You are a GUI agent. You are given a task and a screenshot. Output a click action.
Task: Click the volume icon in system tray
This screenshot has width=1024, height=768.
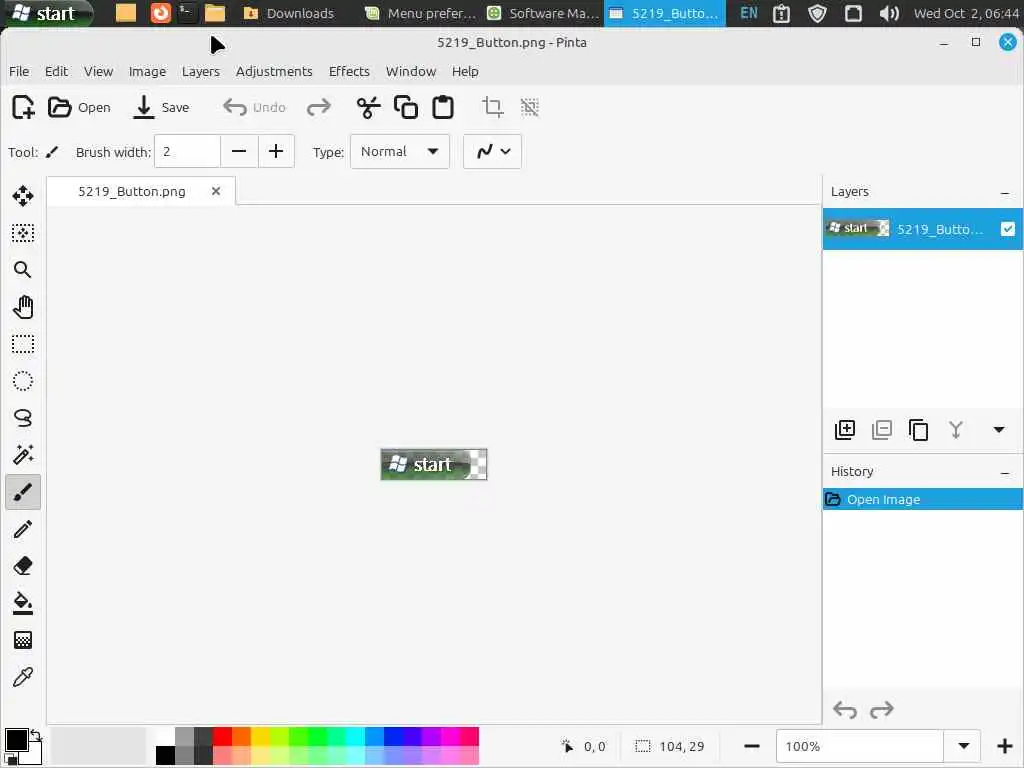point(889,13)
